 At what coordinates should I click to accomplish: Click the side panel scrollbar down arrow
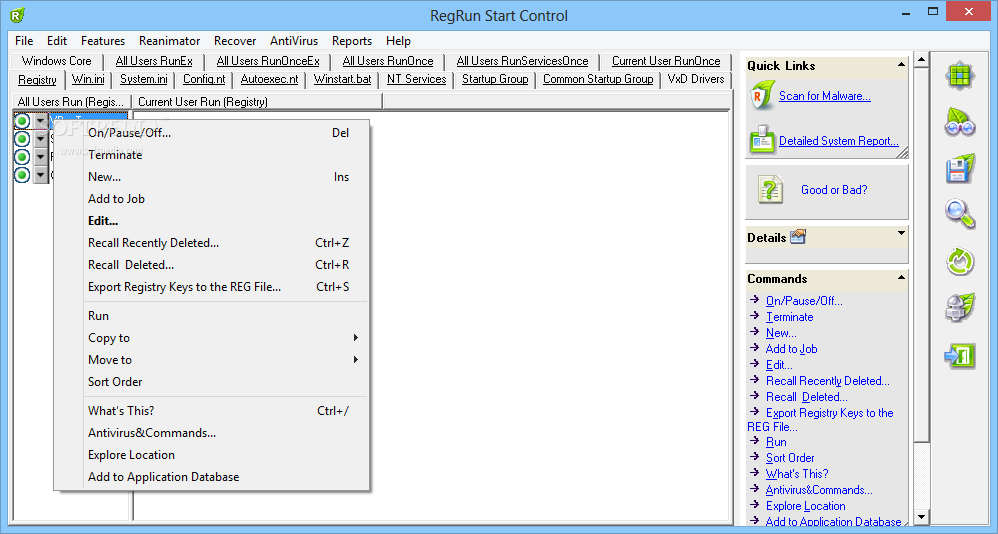coord(921,516)
